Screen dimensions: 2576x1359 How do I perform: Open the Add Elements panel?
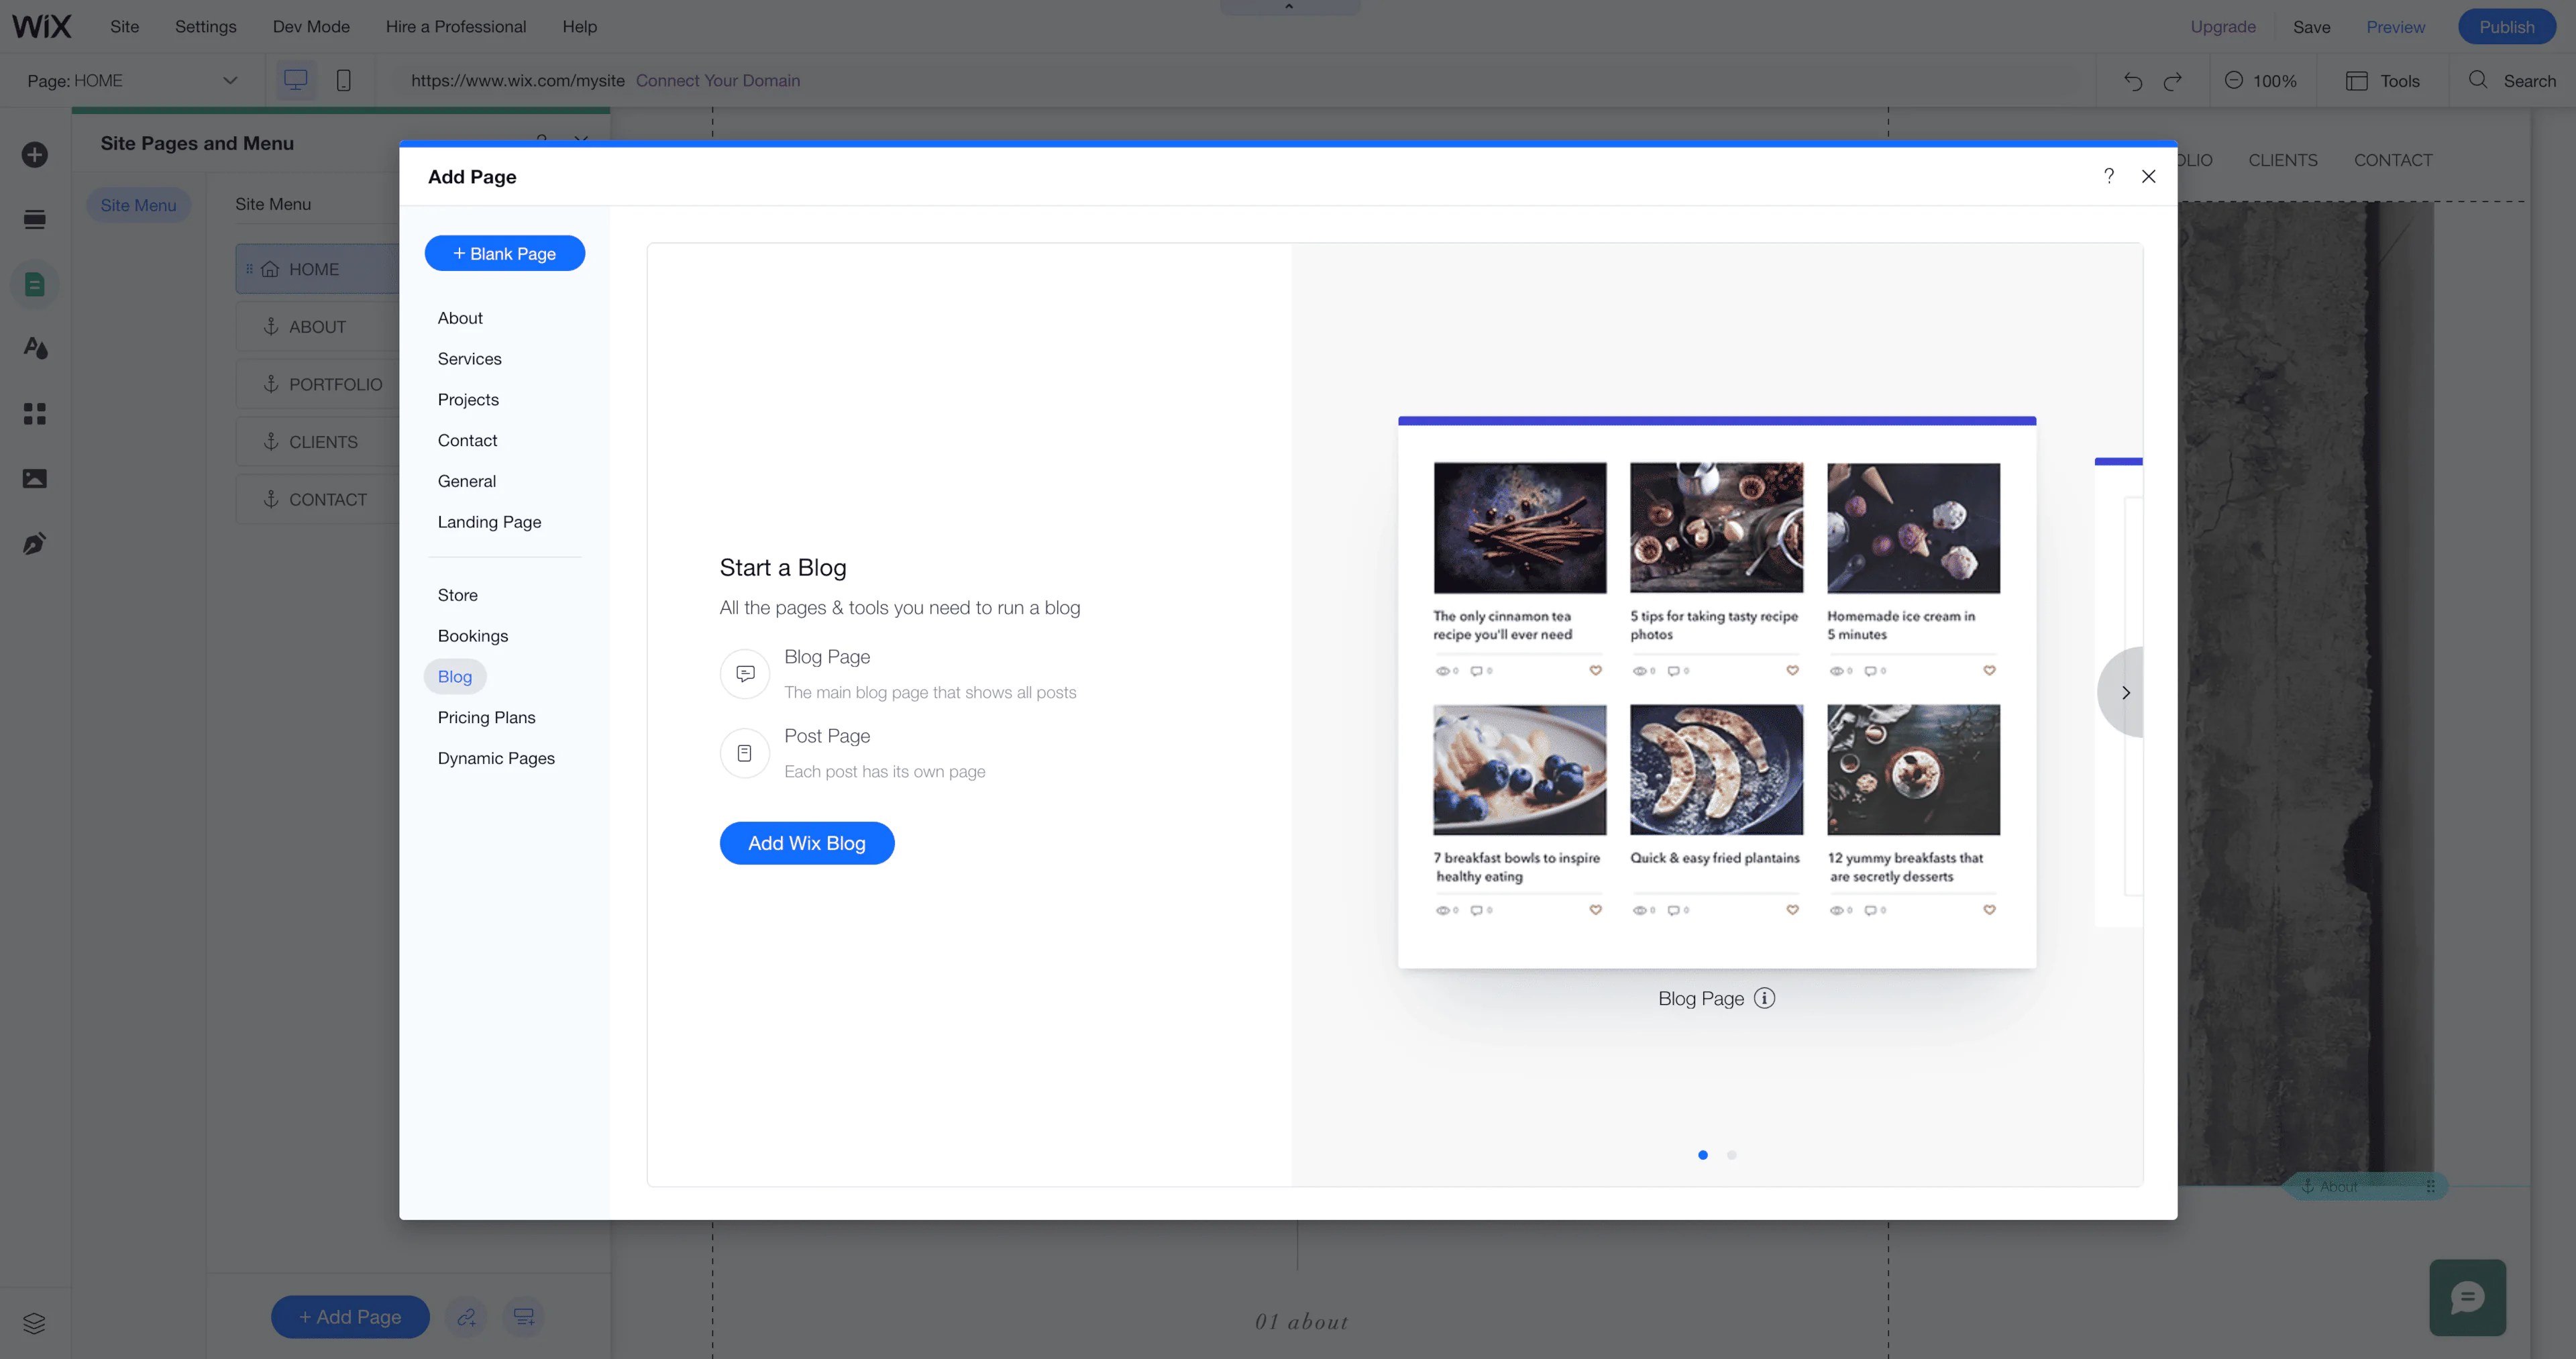click(35, 156)
